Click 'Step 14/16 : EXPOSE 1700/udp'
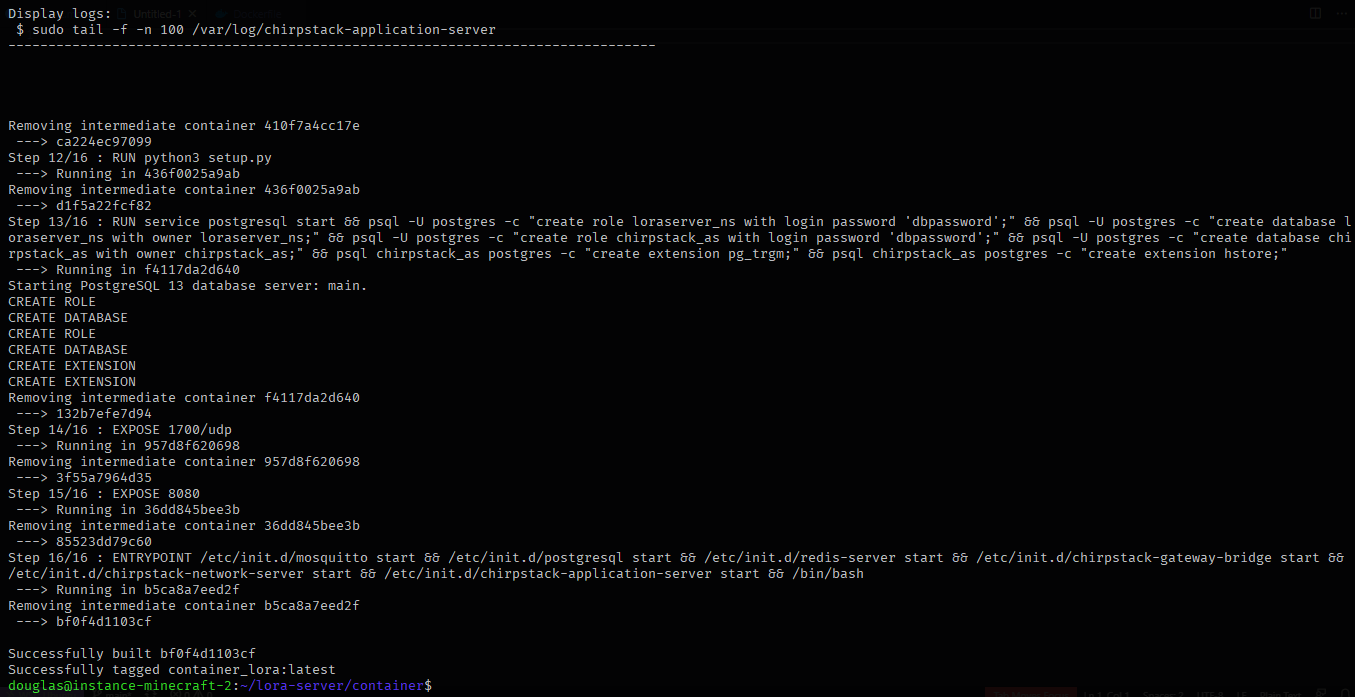The height and width of the screenshot is (697, 1355). pos(120,430)
